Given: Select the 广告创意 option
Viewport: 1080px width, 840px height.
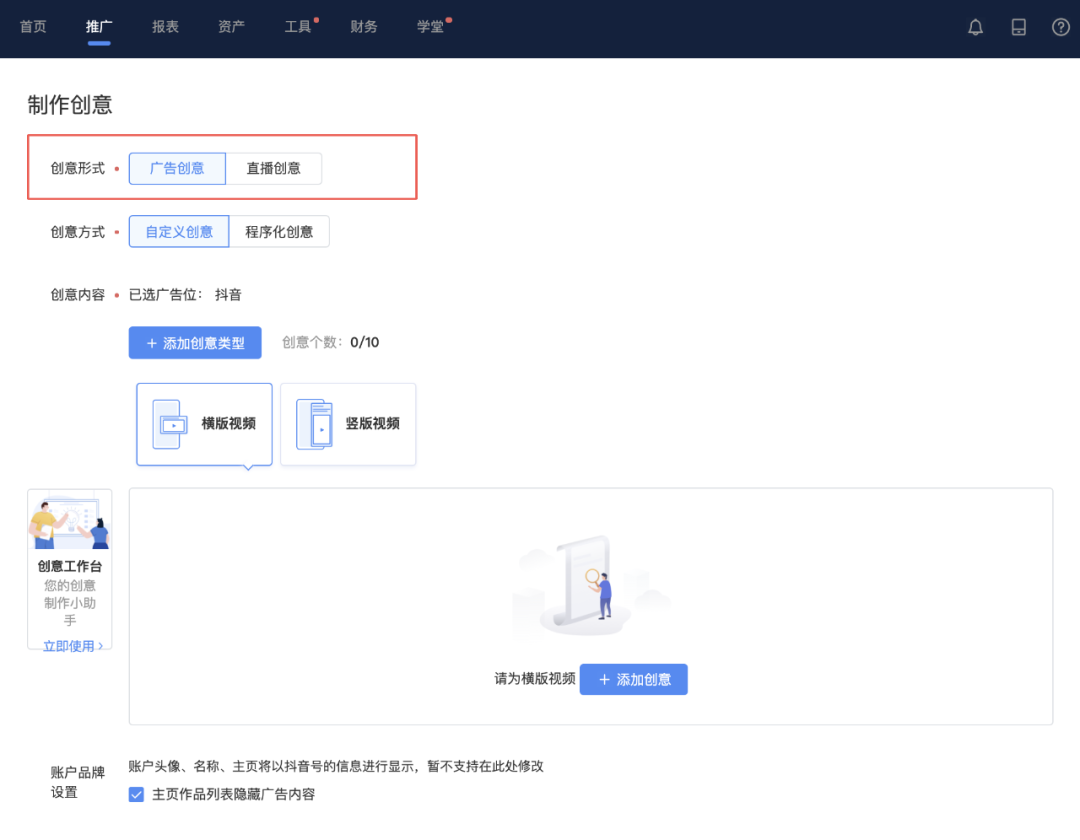Looking at the screenshot, I should pos(177,168).
